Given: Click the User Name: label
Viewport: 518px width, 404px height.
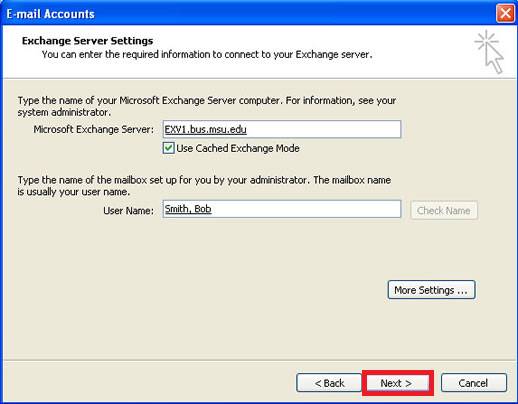Looking at the screenshot, I should tap(128, 211).
